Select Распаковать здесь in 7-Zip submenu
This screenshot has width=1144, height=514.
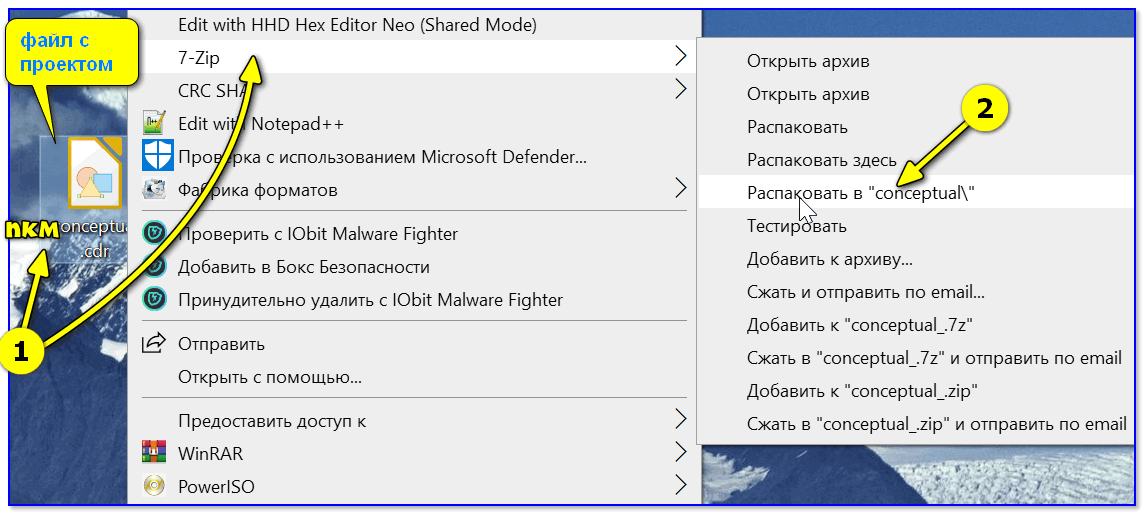click(x=822, y=160)
